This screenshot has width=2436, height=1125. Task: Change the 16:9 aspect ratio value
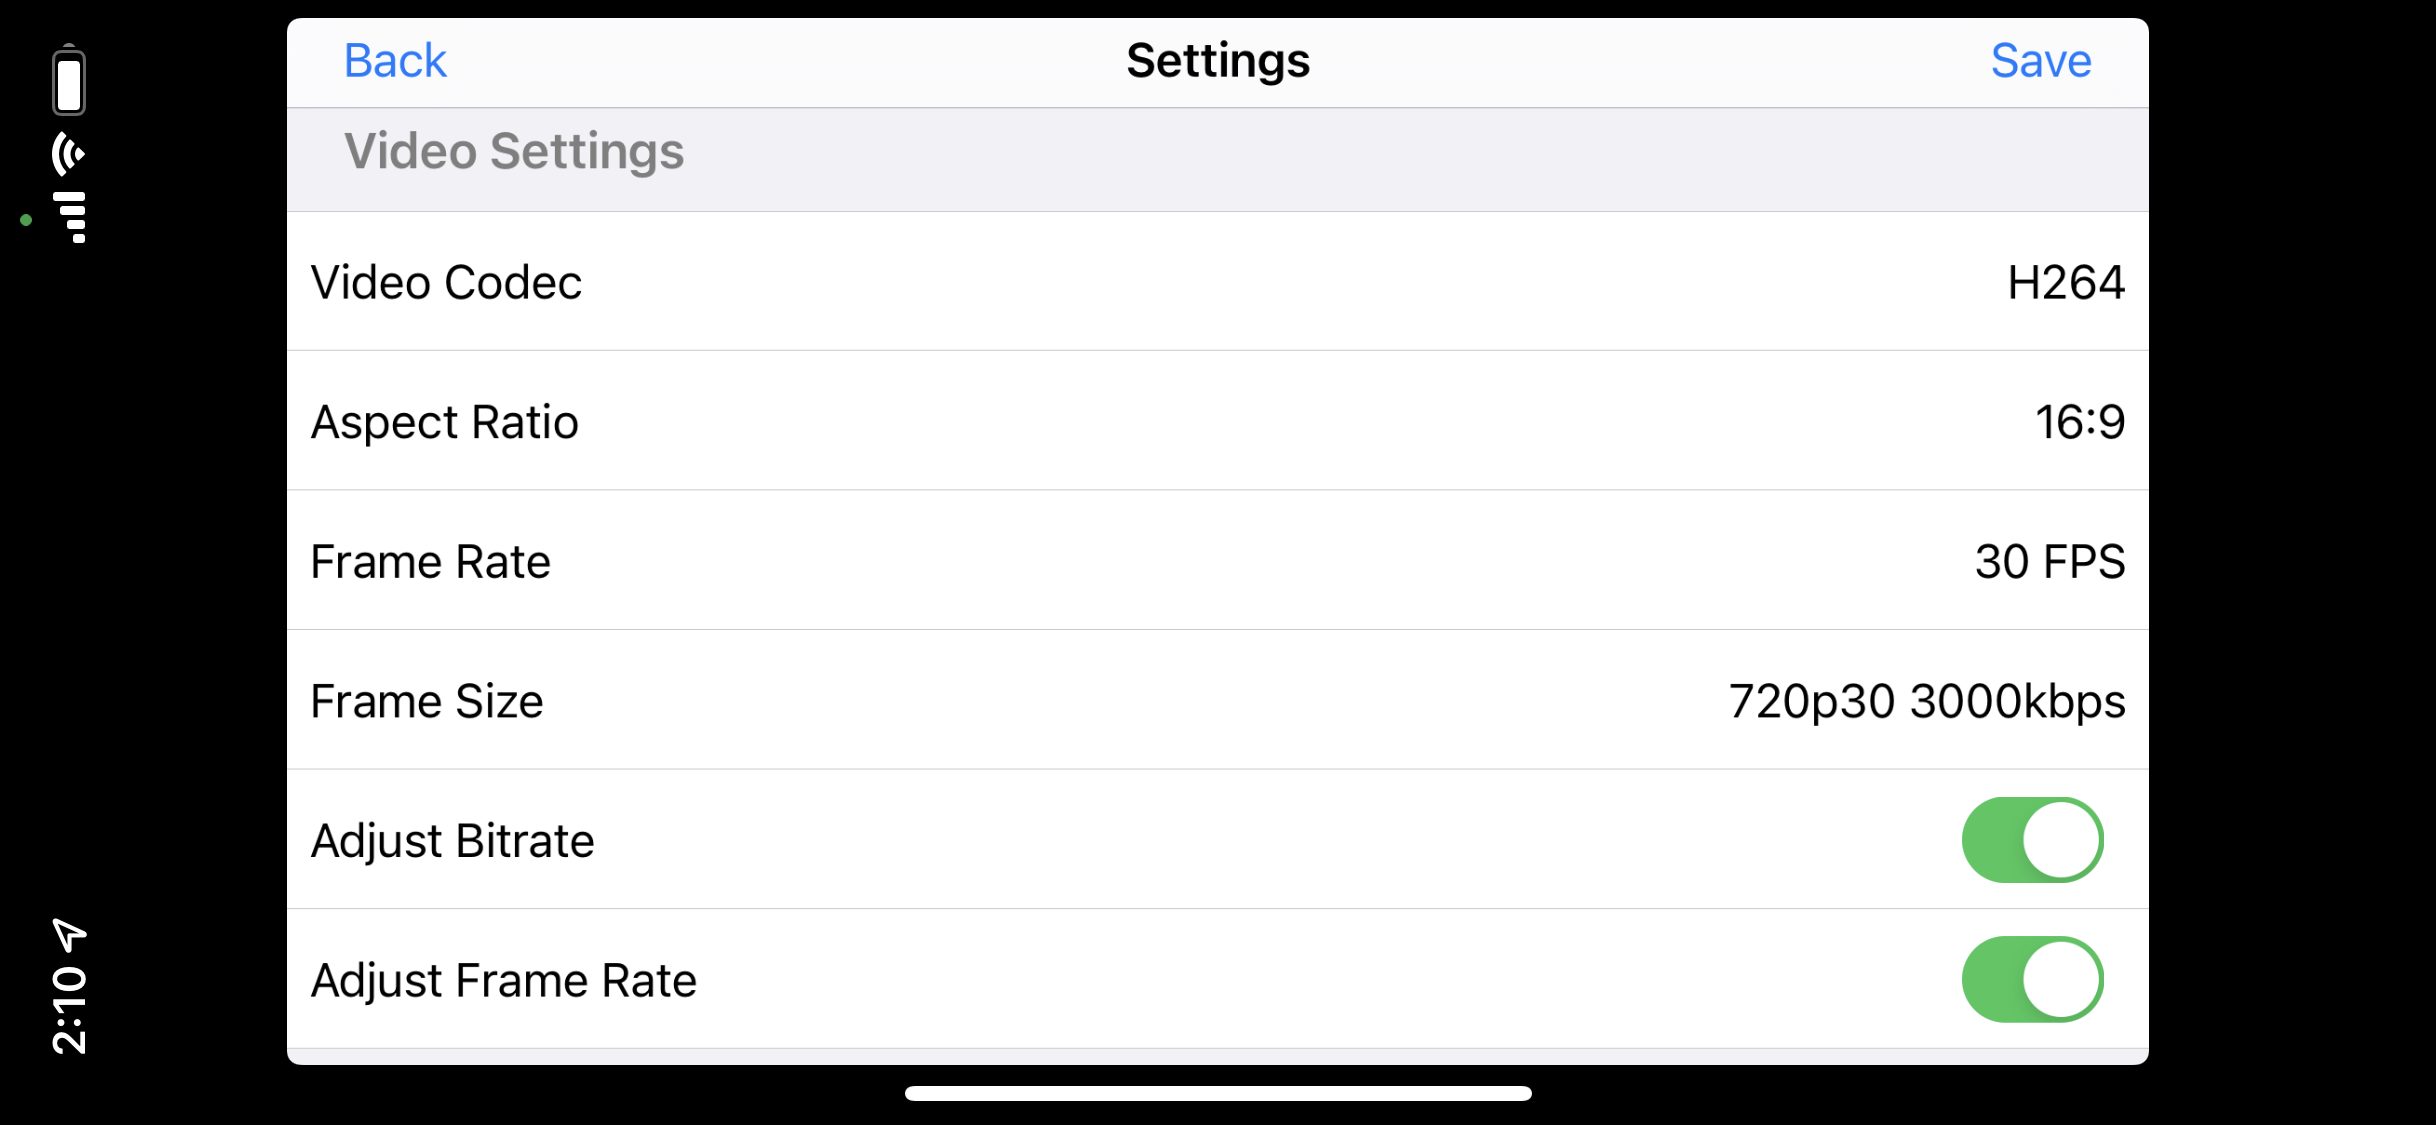pyautogui.click(x=2080, y=422)
